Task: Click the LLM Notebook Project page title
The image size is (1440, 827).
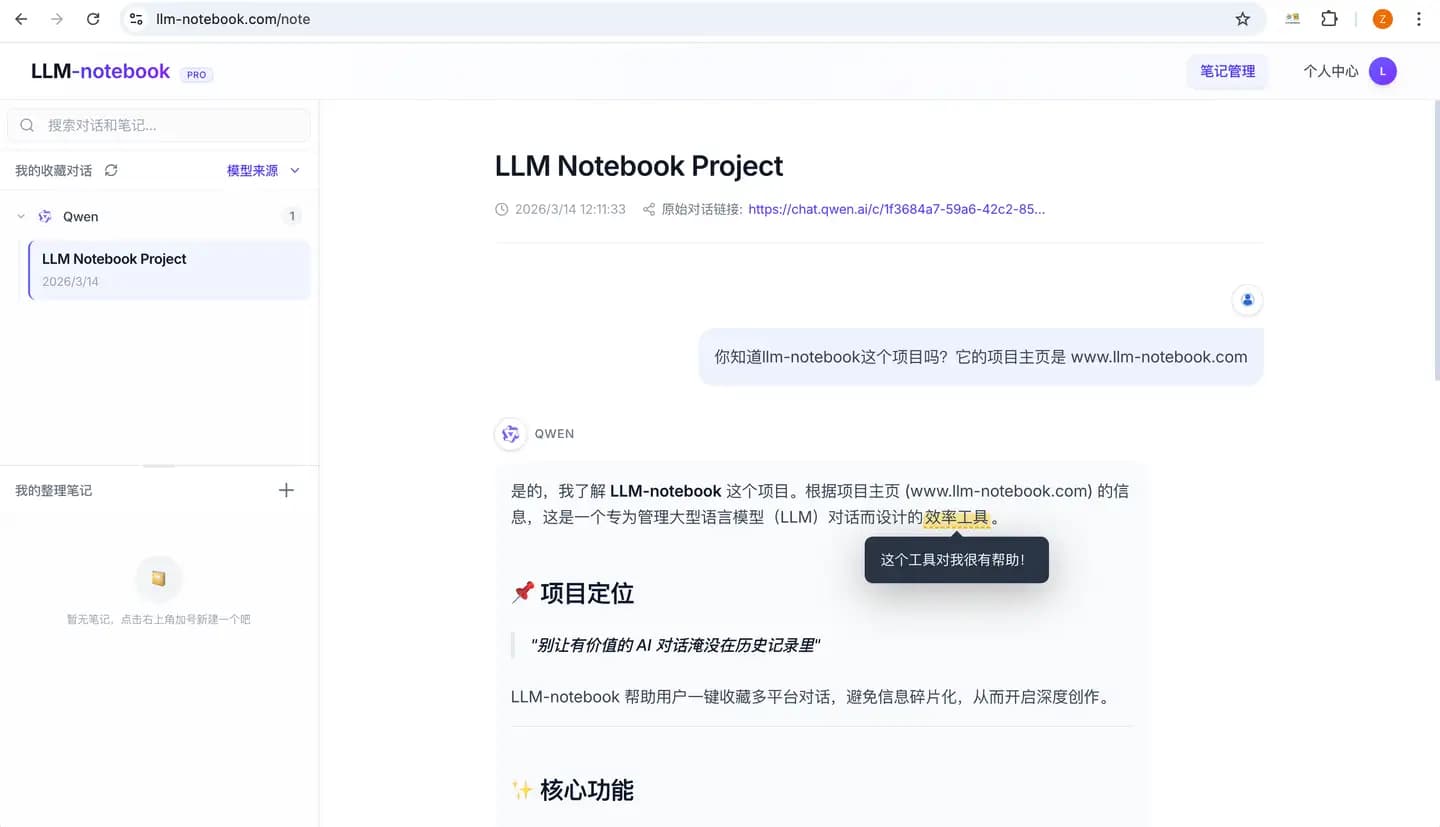Action: point(639,166)
